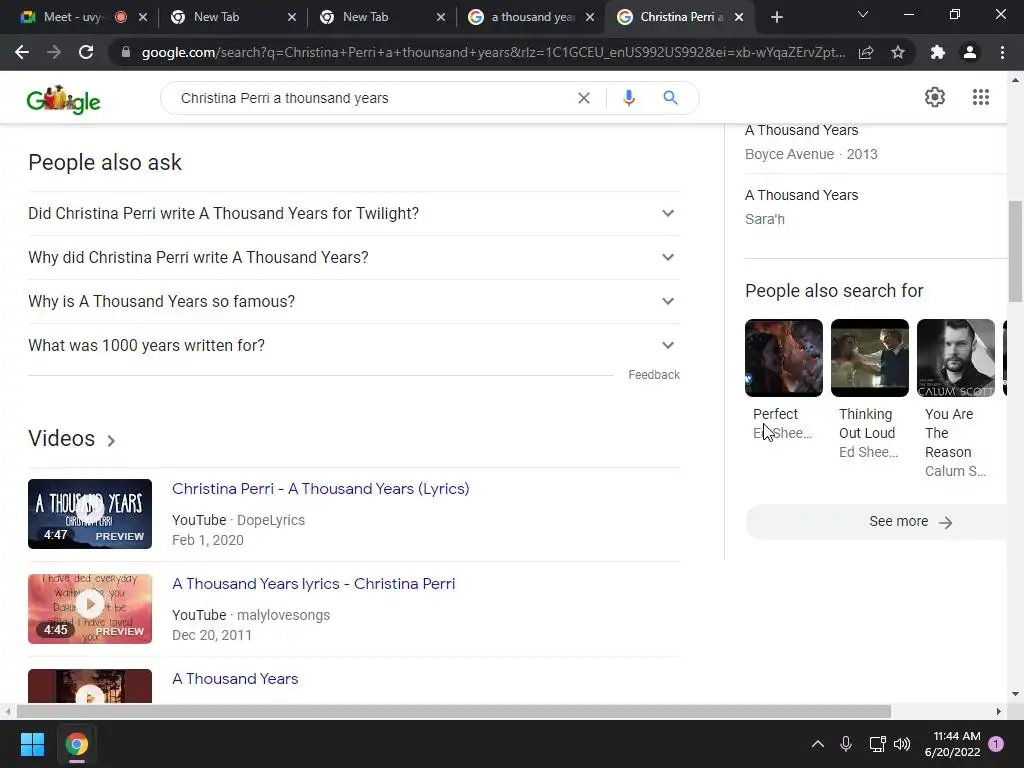The image size is (1024, 768).
Task: Open 'Thinking Out Loud' thumbnail
Action: [x=870, y=358]
